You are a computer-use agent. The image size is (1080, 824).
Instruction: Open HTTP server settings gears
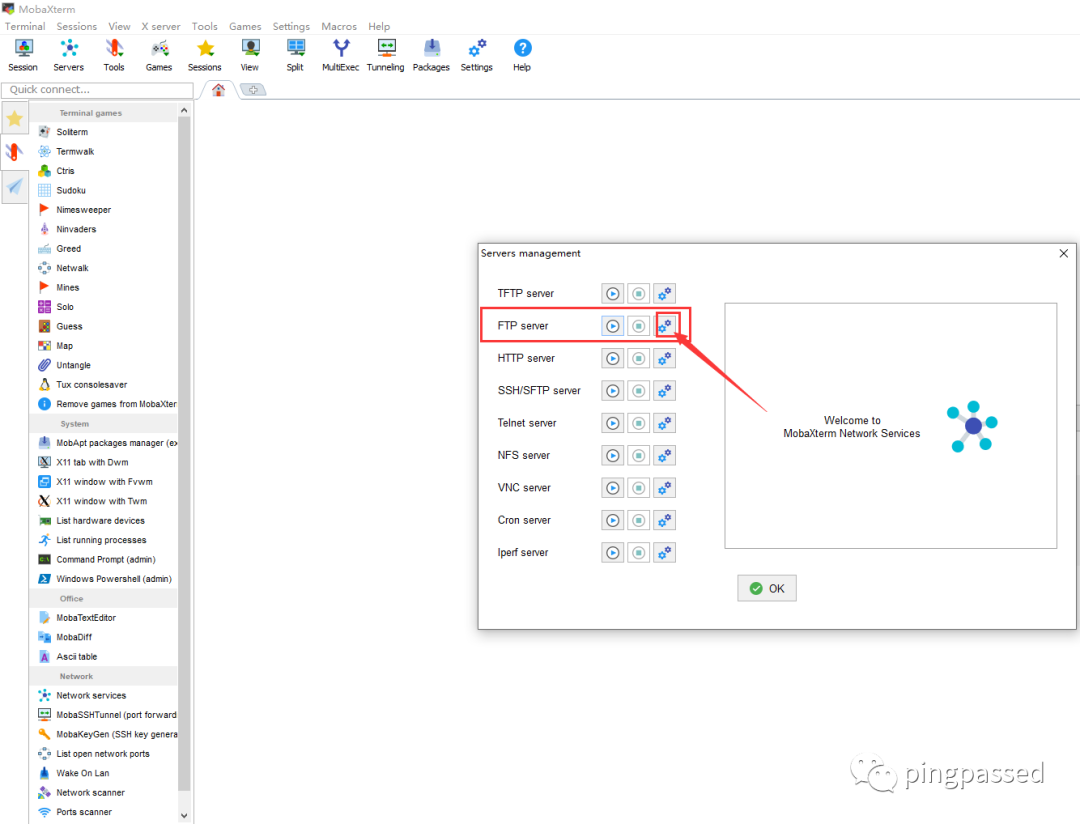665,358
